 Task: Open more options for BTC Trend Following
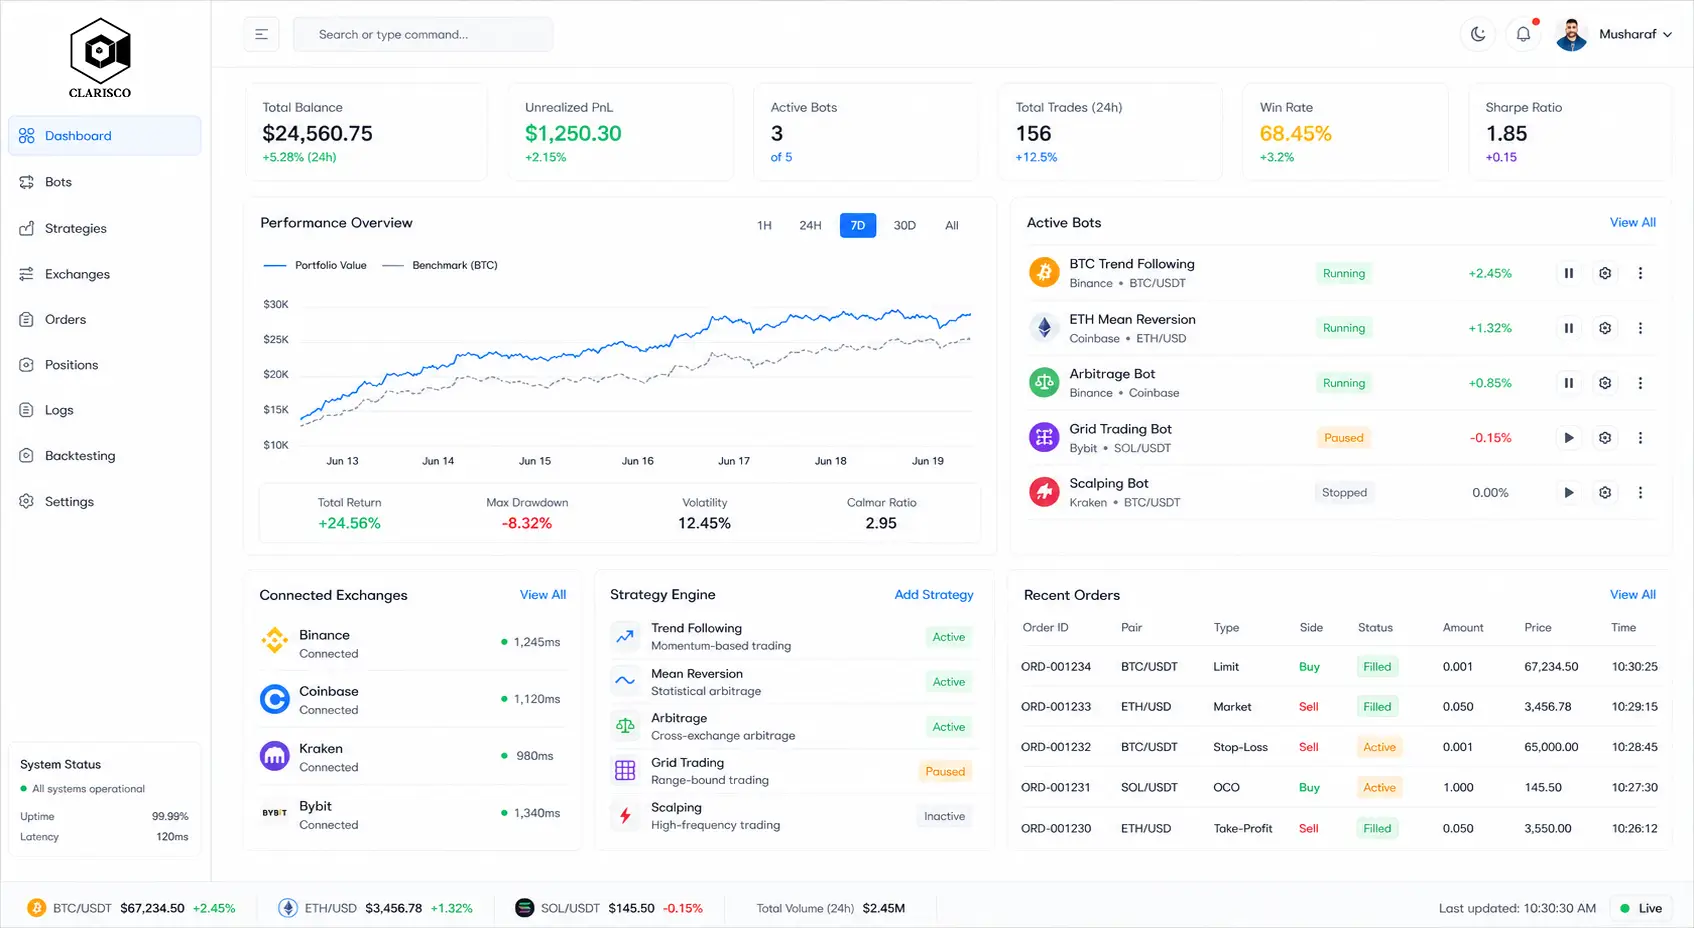click(x=1640, y=273)
